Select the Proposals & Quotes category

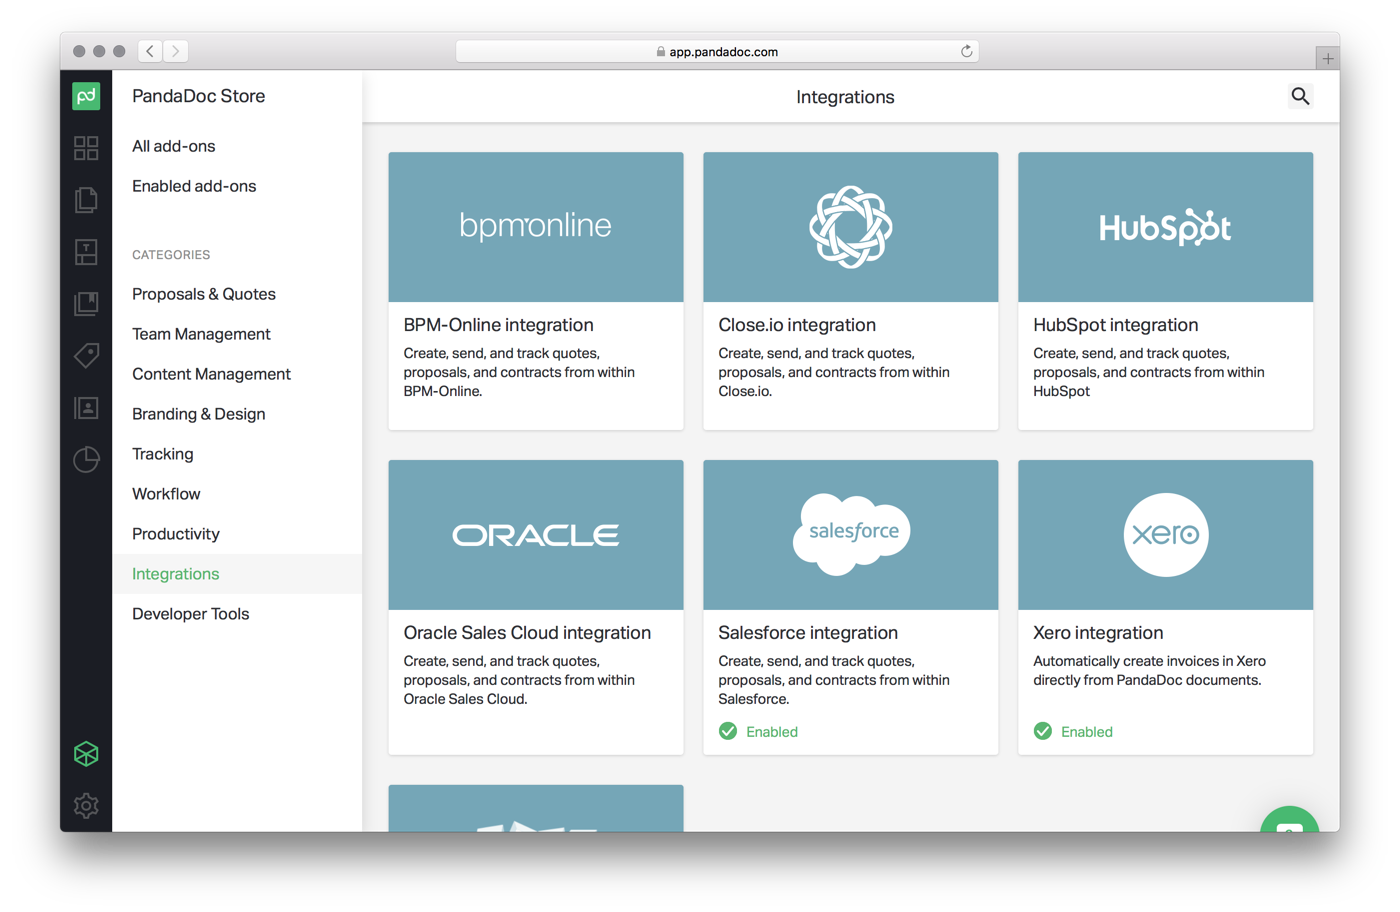point(204,294)
